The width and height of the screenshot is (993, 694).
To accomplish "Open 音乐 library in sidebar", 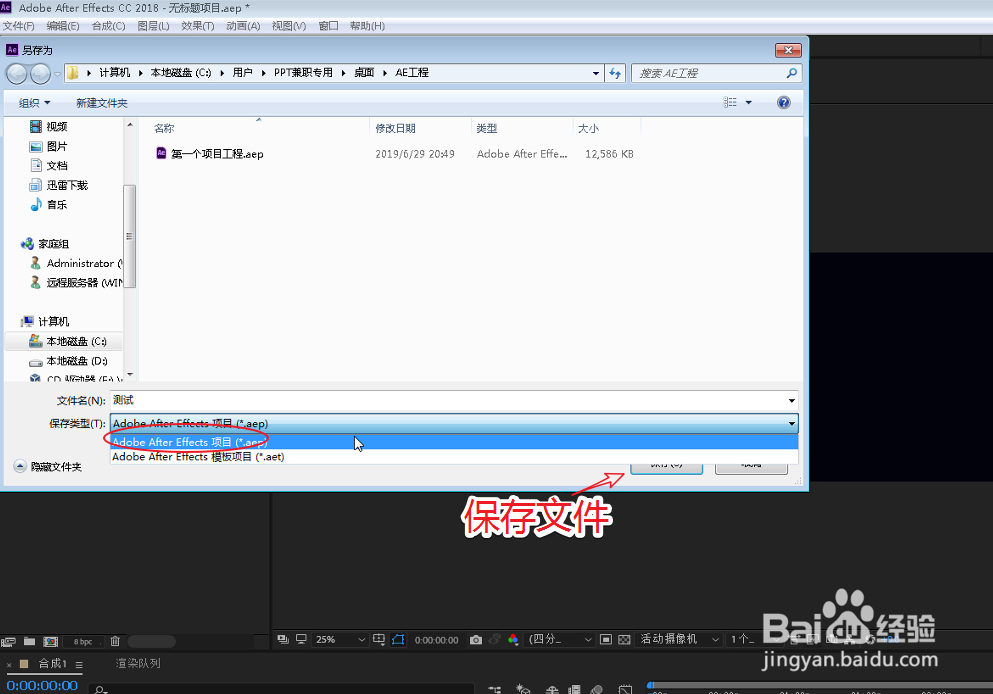I will 49,205.
